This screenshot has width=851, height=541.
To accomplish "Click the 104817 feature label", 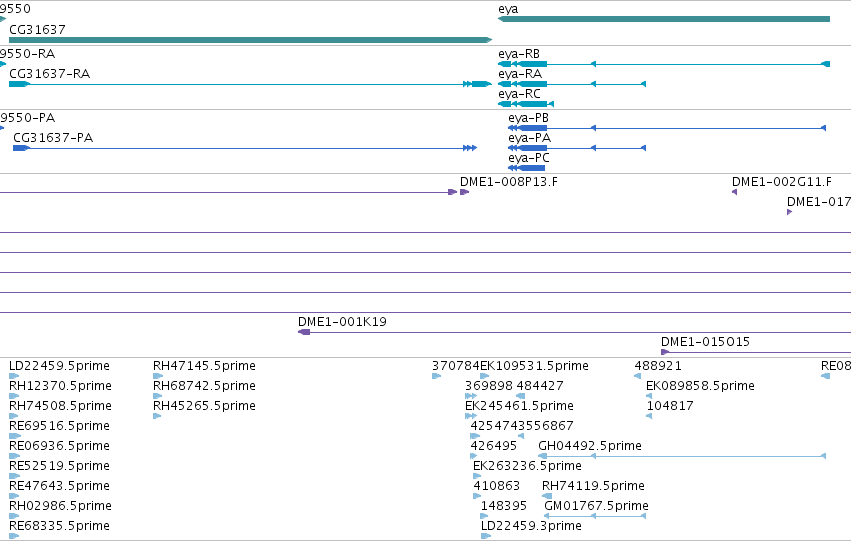I will click(x=670, y=406).
